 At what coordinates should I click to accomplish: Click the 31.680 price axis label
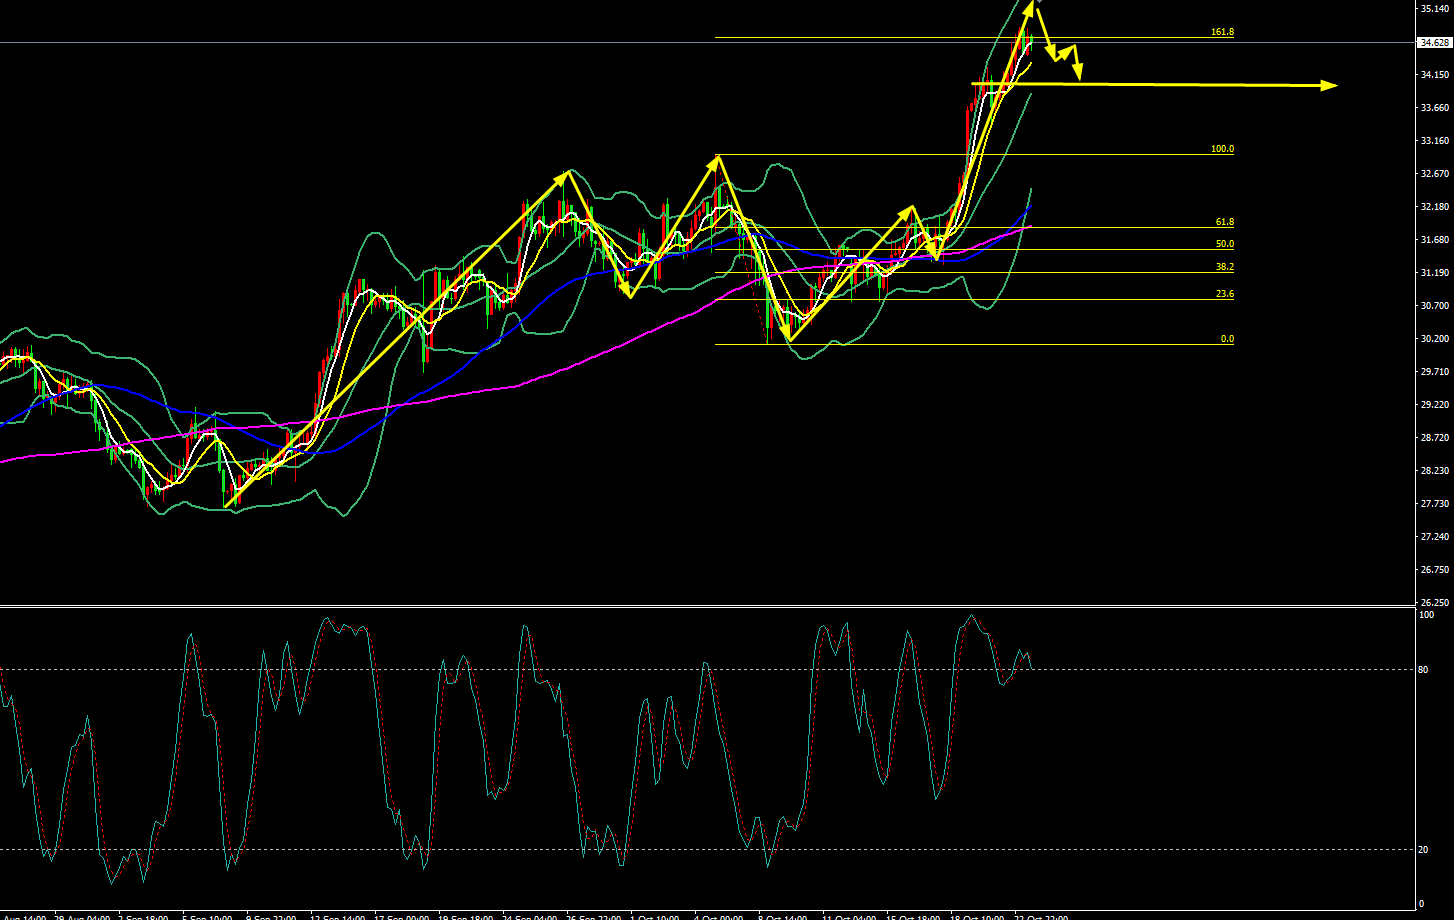[x=1433, y=240]
